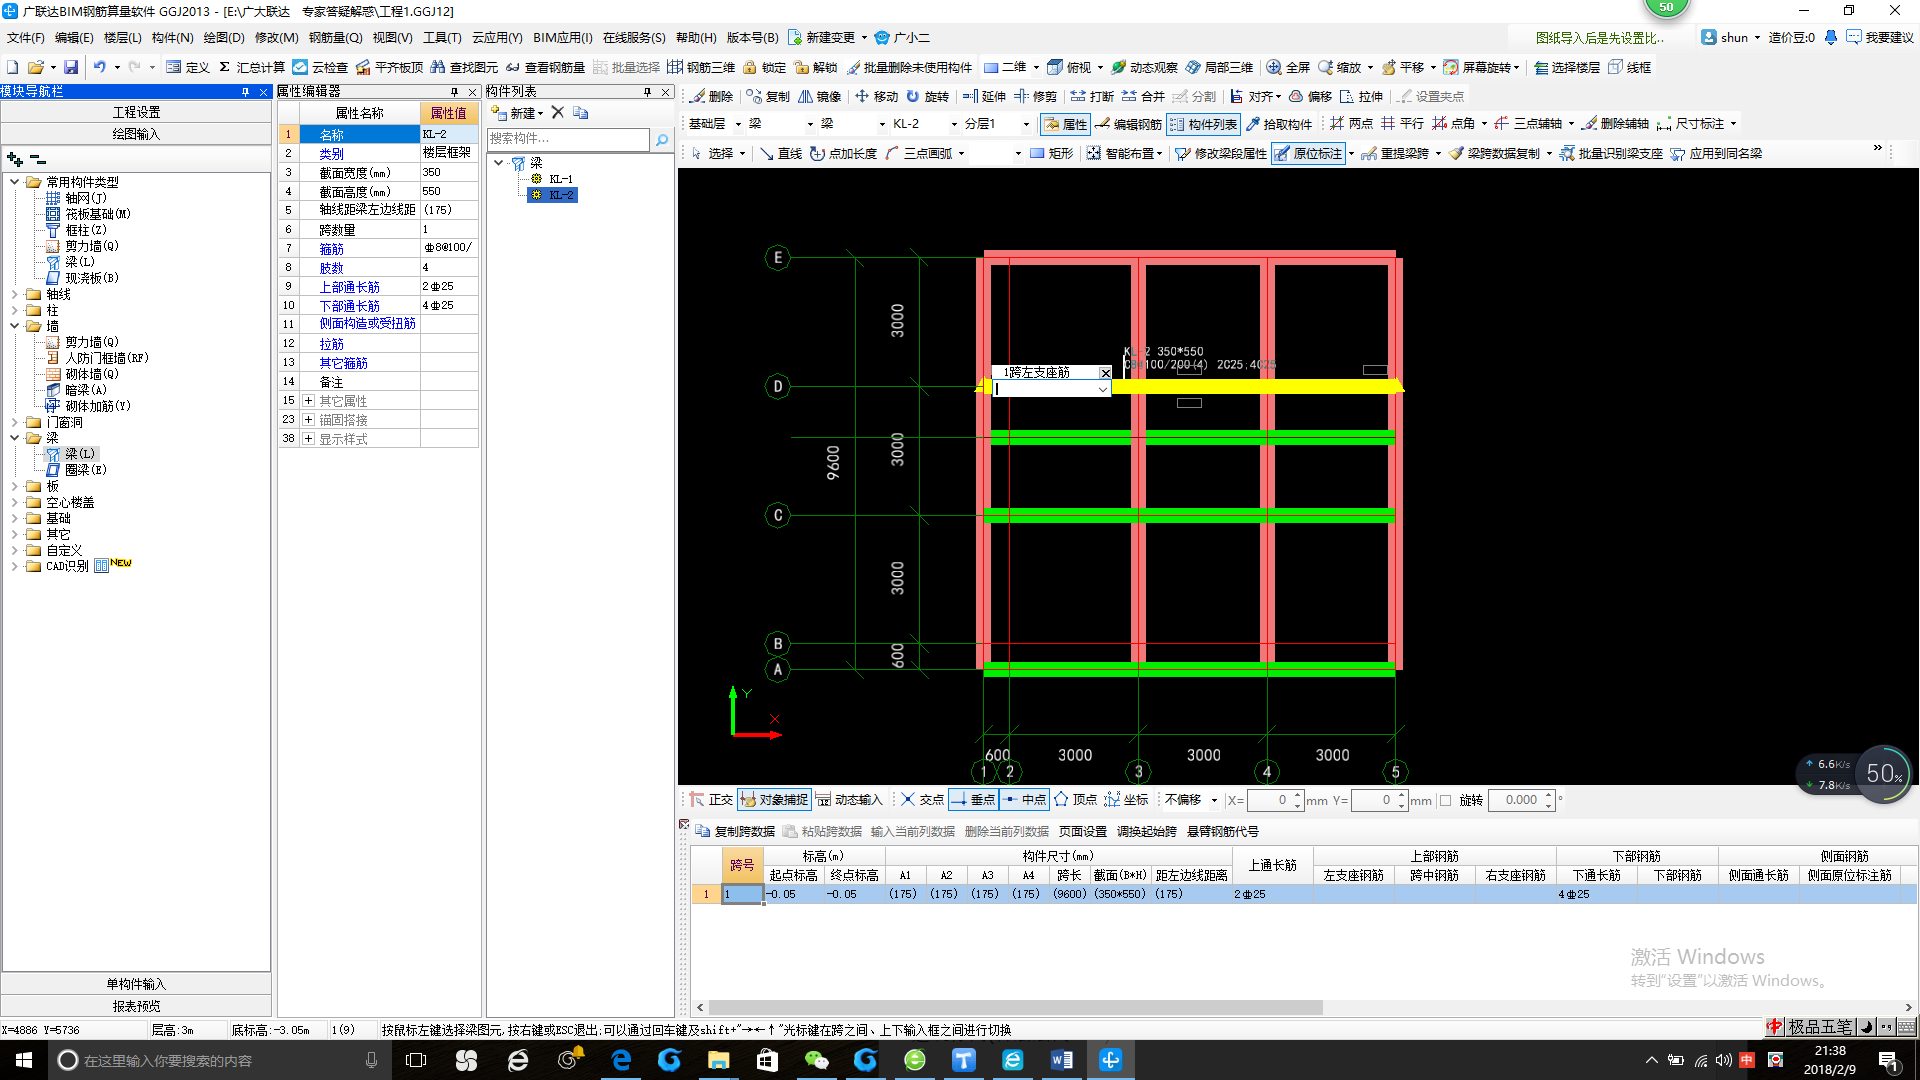This screenshot has width=1920, height=1080.
Task: Toggle 对象捕捉 object snap
Action: 775,800
